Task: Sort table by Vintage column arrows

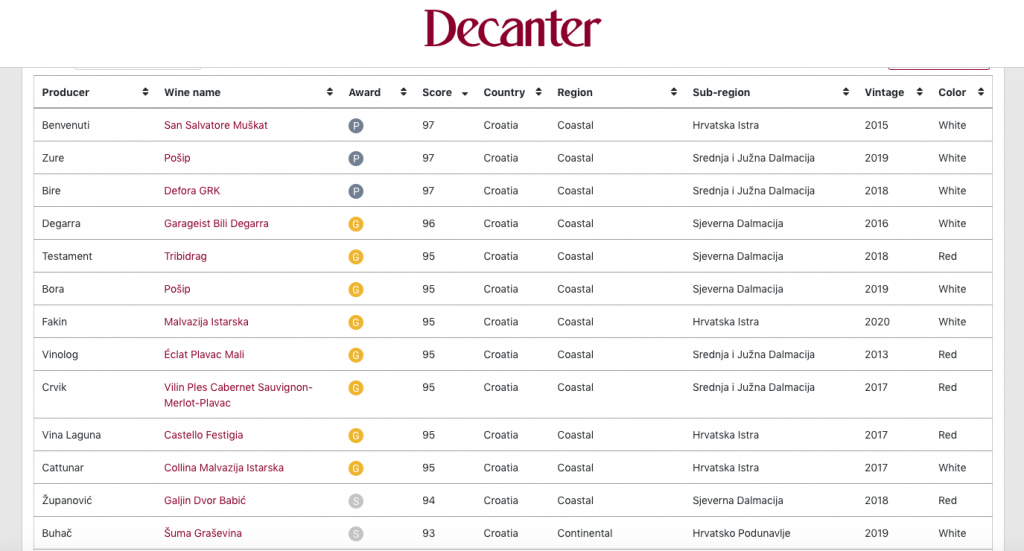Action: [920, 92]
